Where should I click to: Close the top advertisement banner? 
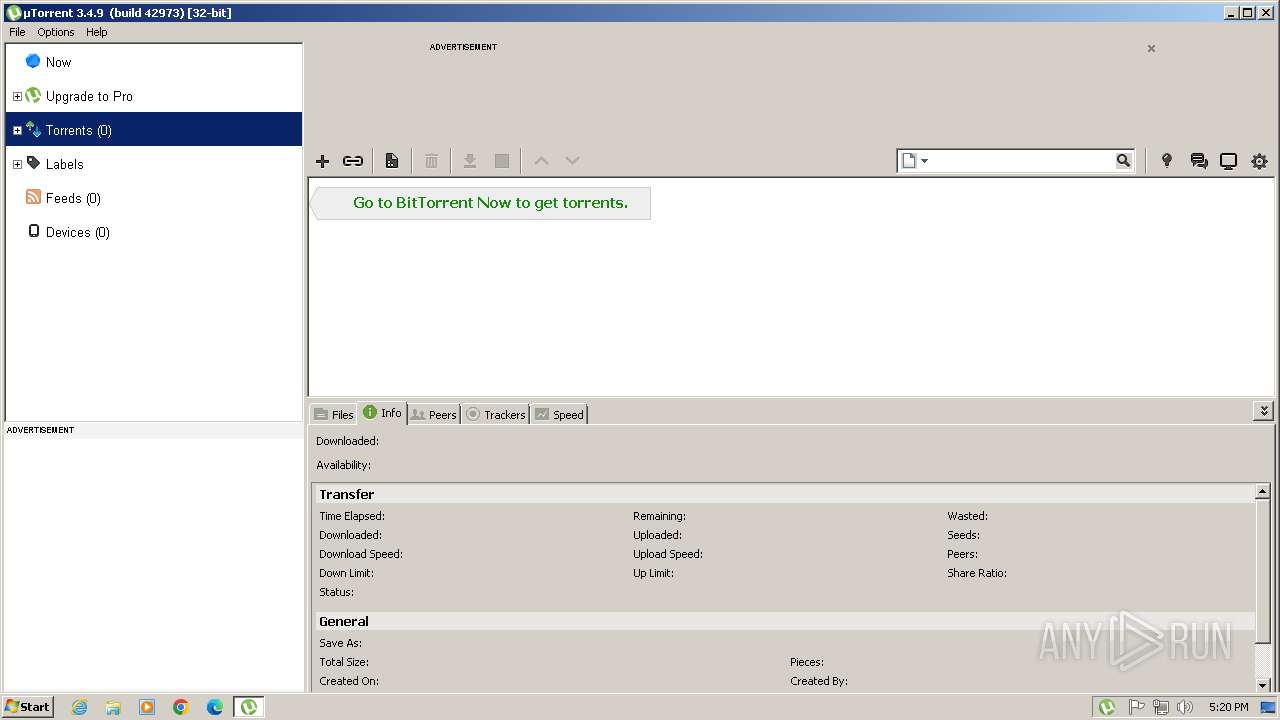[x=1151, y=48]
